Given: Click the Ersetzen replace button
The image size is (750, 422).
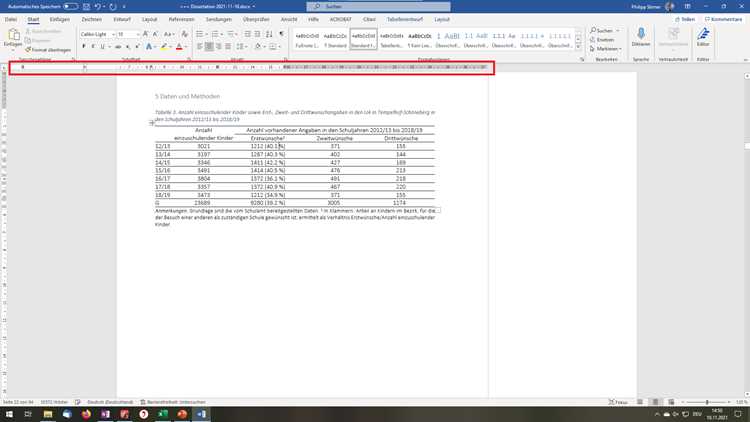Looking at the screenshot, I should click(602, 40).
